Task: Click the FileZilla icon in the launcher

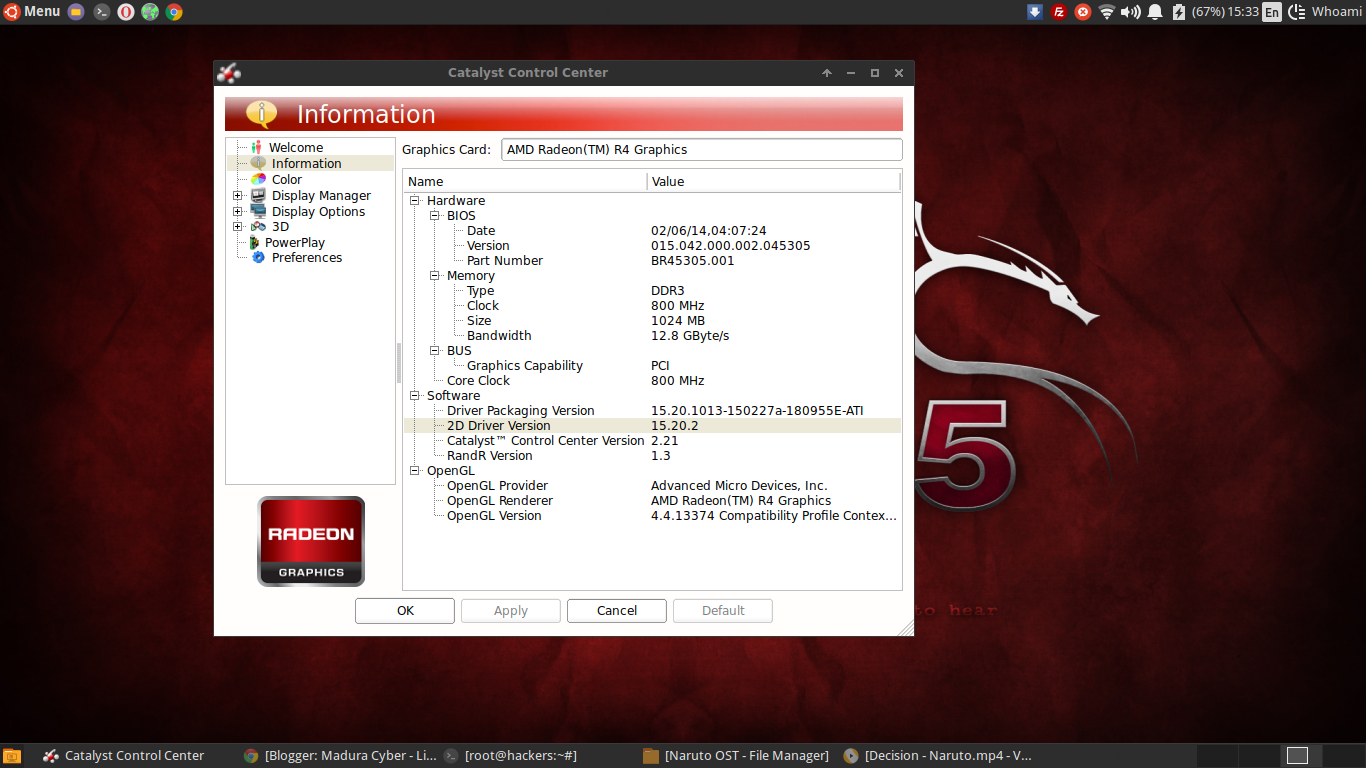Action: click(x=1059, y=12)
